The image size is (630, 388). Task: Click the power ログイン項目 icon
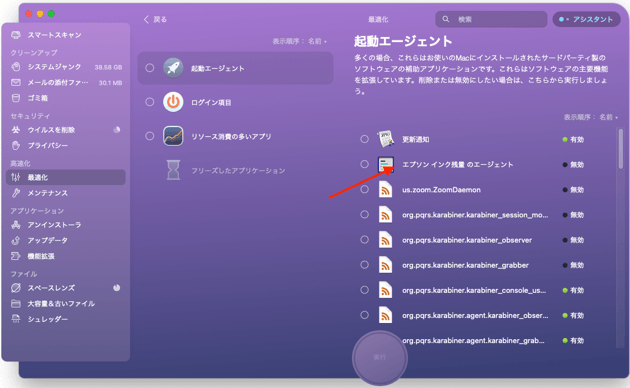(173, 102)
